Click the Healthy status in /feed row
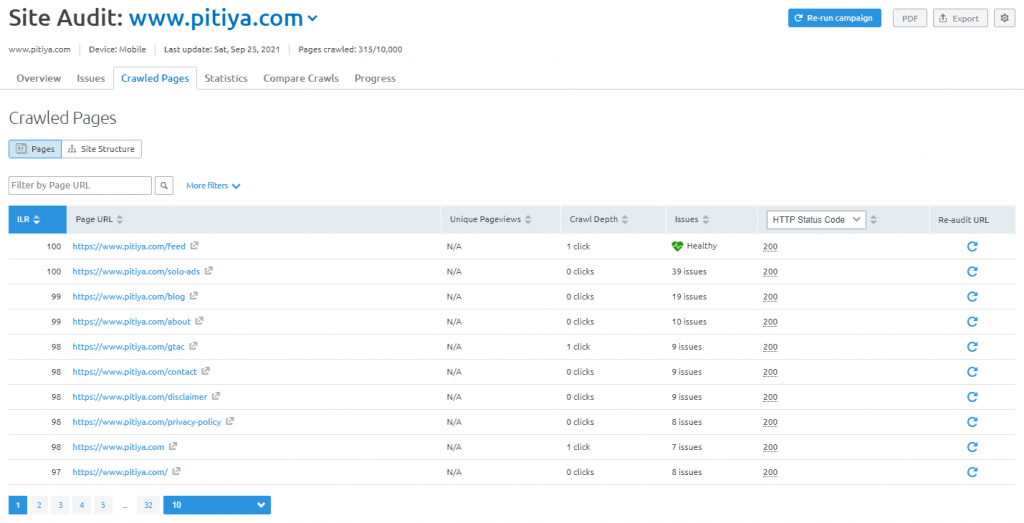 (x=694, y=246)
